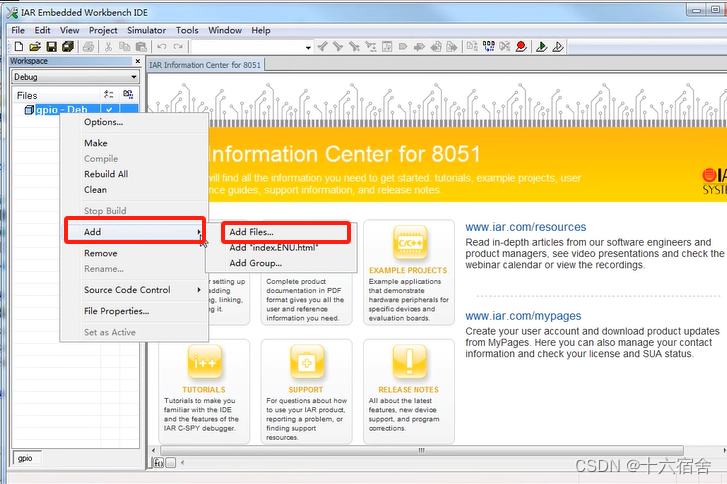This screenshot has height=484, width=727.
Task: Switch to IAR Information Center for 8051 tab
Action: point(205,65)
